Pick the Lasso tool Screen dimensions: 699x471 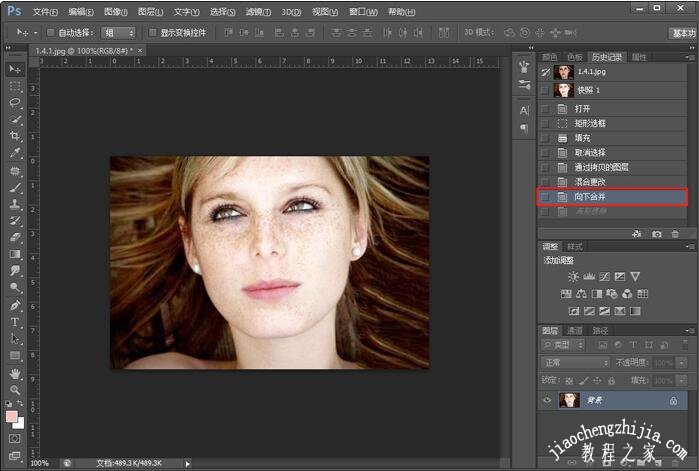15,101
